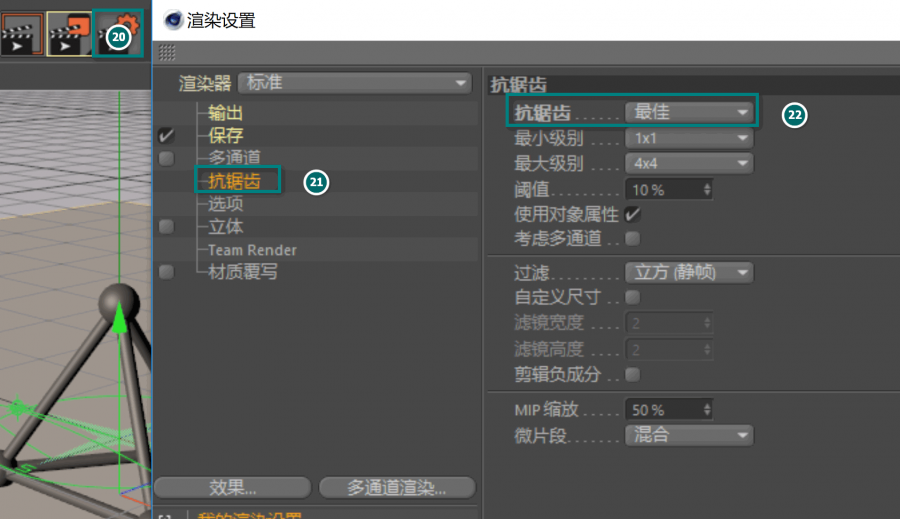The height and width of the screenshot is (519, 900).
Task: Click the MIP 缩放 50% input field
Action: [662, 410]
